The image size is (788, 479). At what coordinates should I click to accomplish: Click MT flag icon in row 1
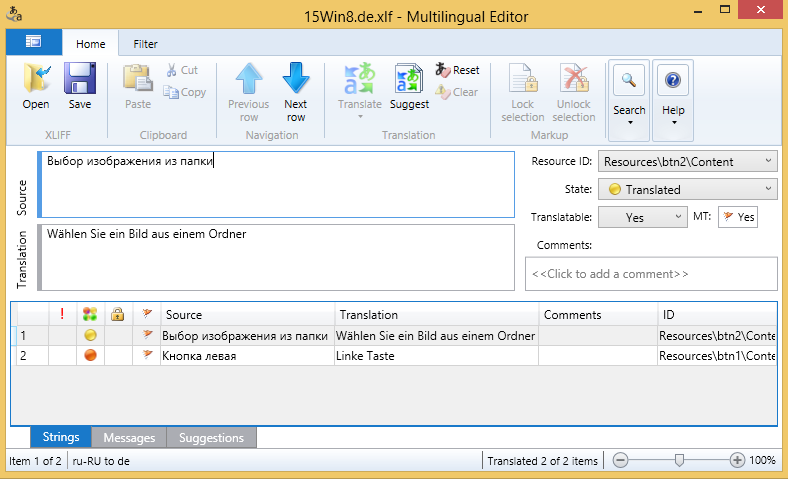(x=147, y=335)
